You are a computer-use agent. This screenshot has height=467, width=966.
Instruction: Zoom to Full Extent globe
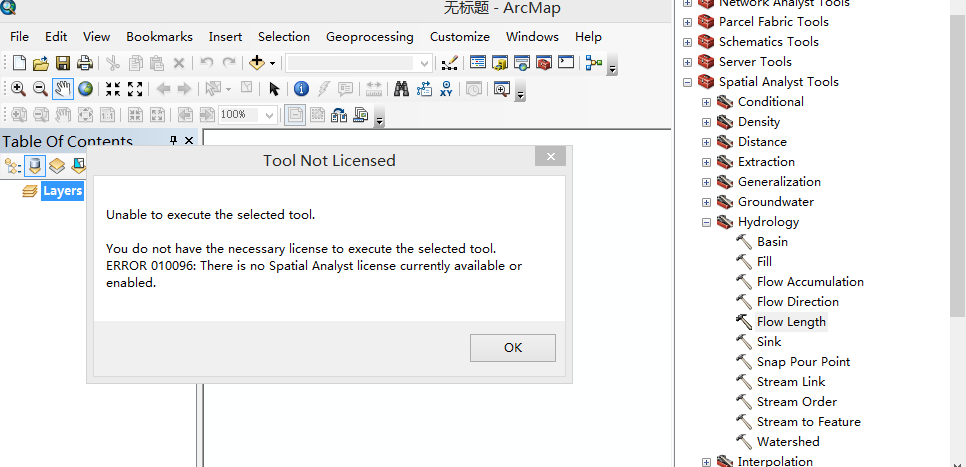(x=85, y=89)
